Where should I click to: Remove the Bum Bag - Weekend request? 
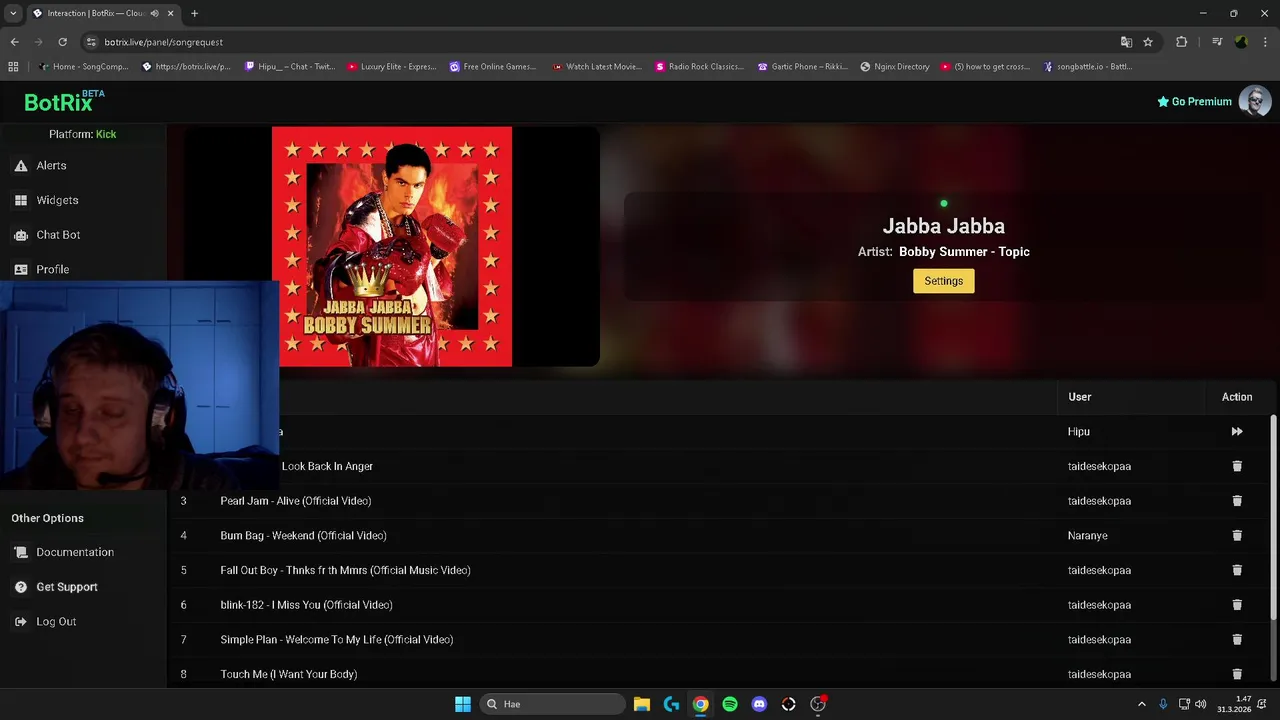1237,536
